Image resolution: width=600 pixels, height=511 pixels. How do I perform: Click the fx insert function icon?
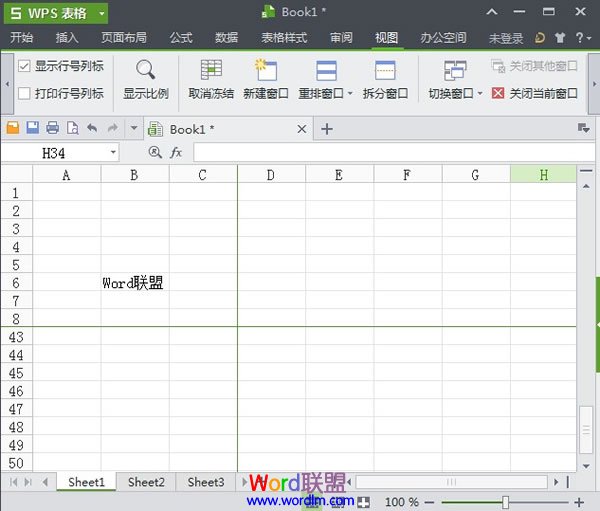pyautogui.click(x=176, y=152)
